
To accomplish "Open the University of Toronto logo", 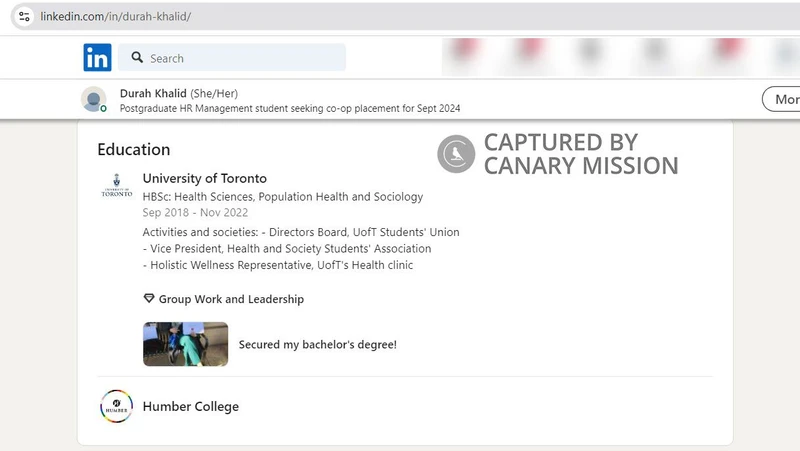I will pyautogui.click(x=117, y=185).
